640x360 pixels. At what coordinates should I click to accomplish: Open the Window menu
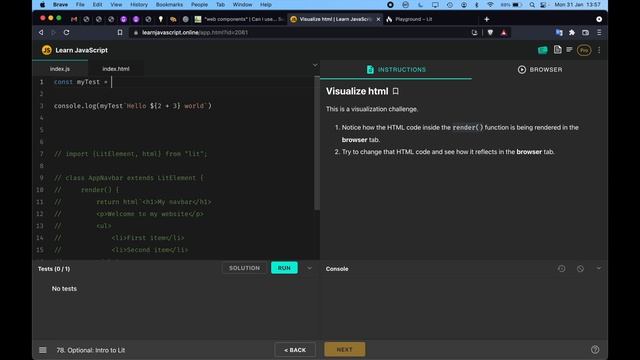[x=242, y=4]
